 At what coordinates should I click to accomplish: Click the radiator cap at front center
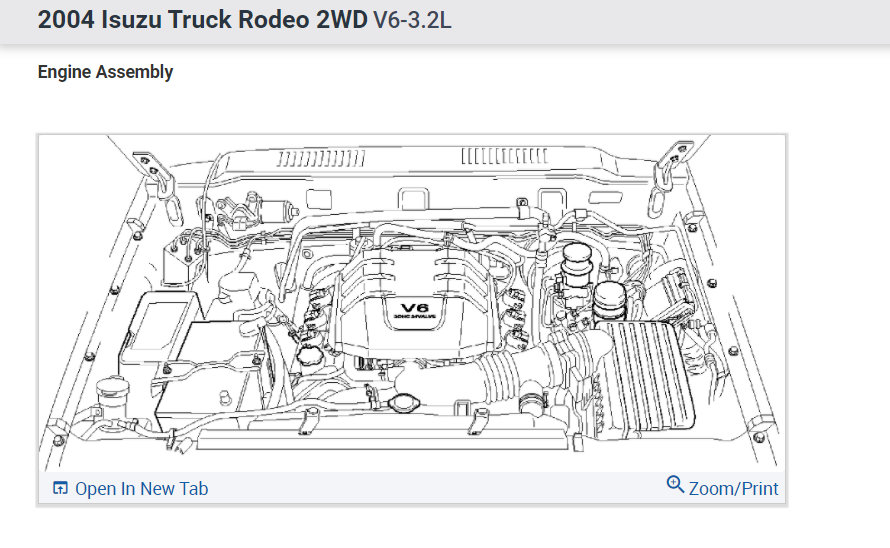click(404, 403)
